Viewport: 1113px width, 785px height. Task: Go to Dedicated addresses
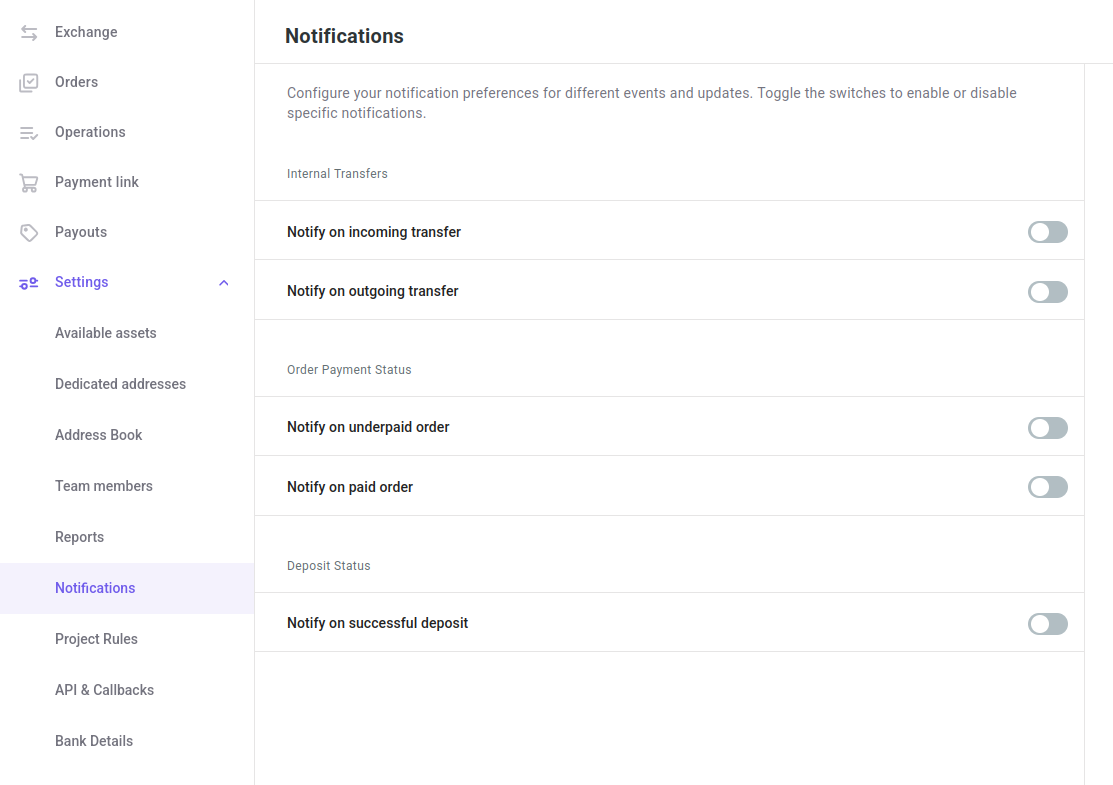click(120, 384)
